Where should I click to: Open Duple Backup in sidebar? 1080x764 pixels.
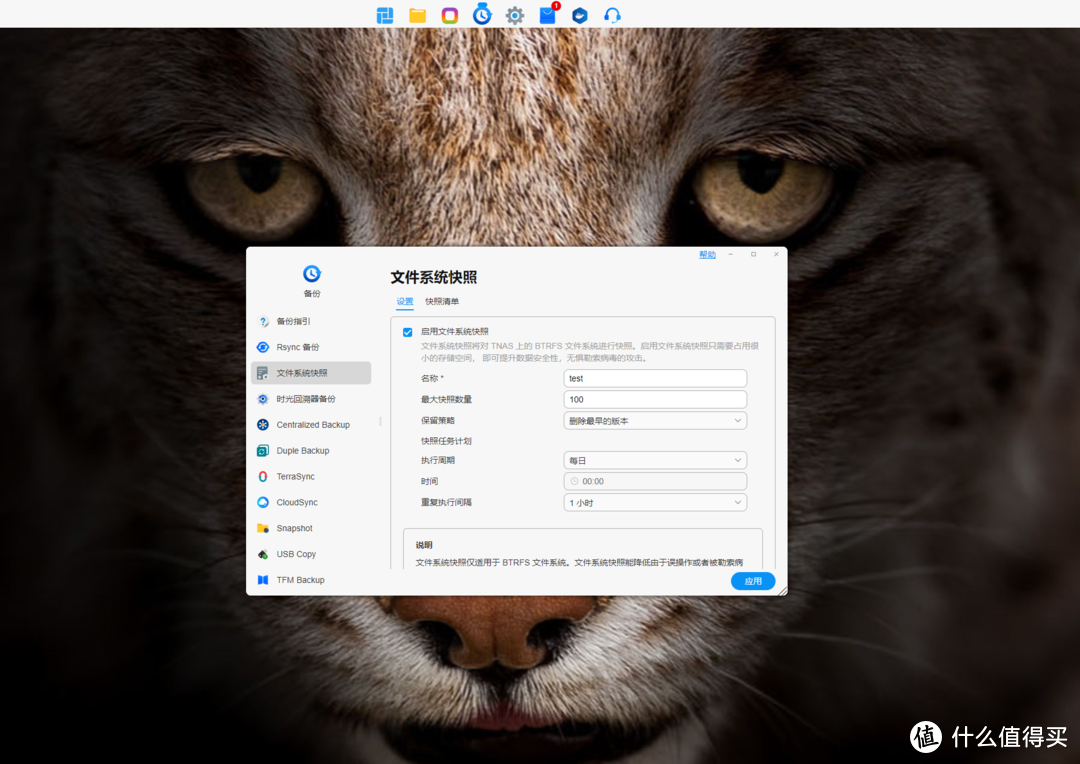point(302,451)
